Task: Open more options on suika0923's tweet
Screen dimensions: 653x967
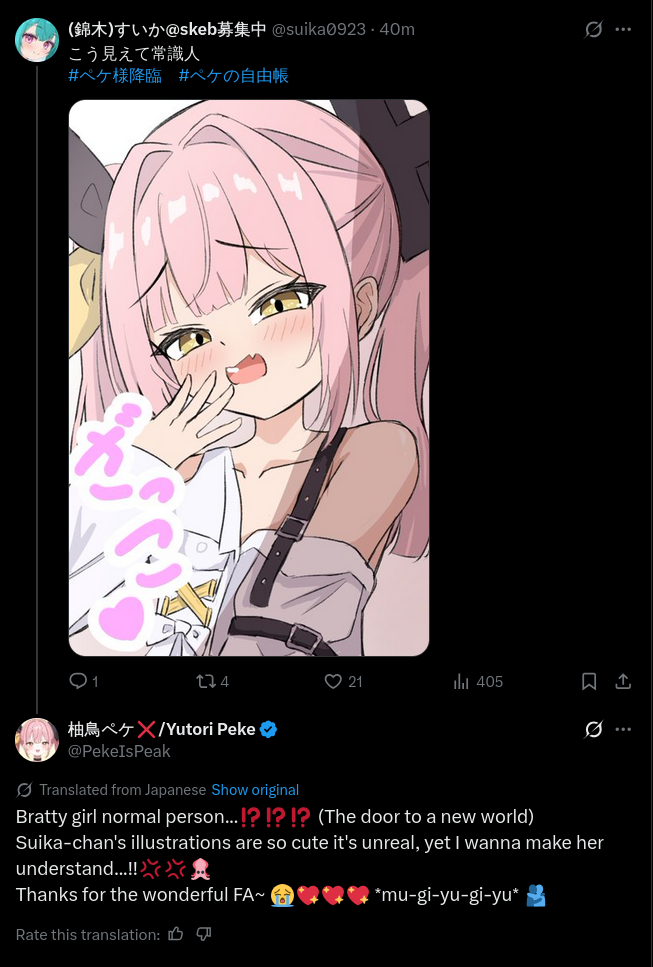Action: click(623, 29)
